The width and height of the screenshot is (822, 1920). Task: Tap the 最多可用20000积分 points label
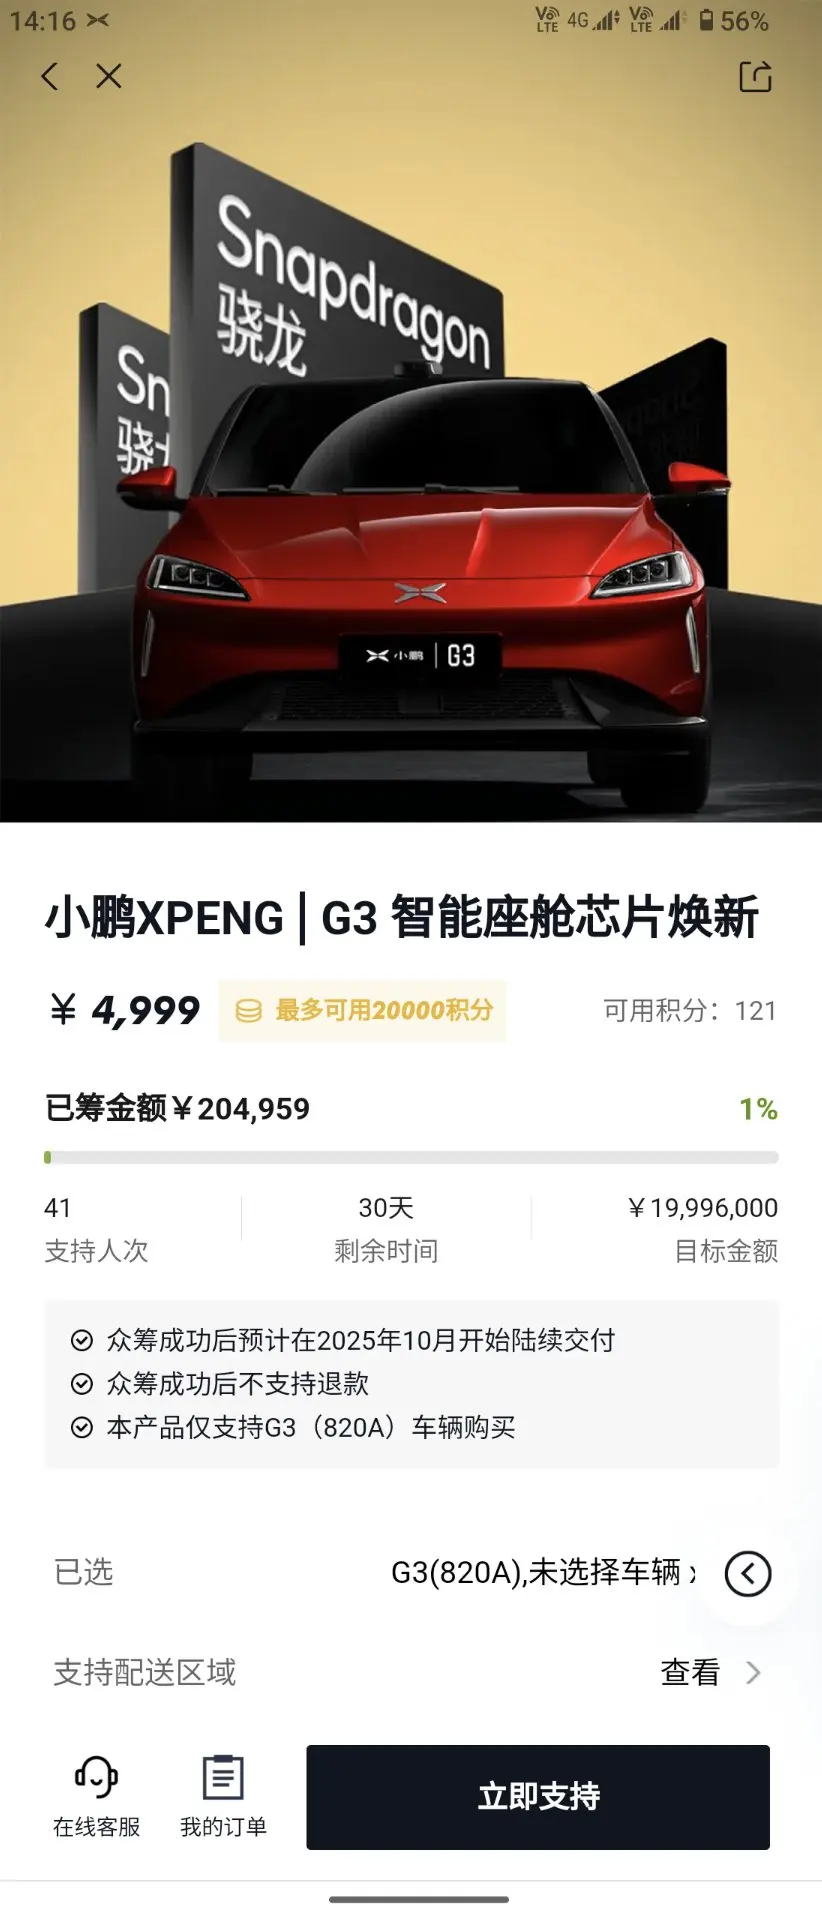[x=384, y=1011]
